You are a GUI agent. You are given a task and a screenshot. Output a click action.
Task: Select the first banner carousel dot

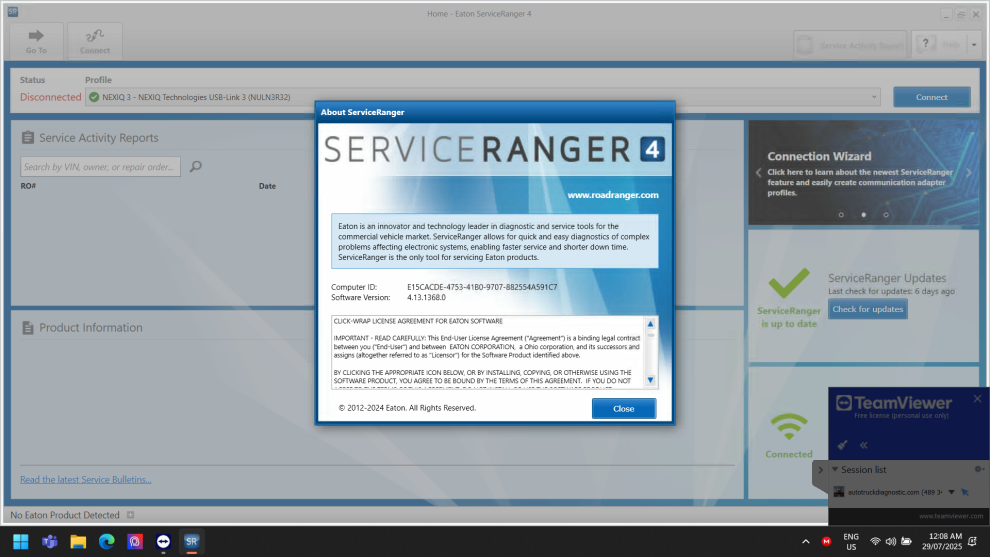[x=841, y=215]
